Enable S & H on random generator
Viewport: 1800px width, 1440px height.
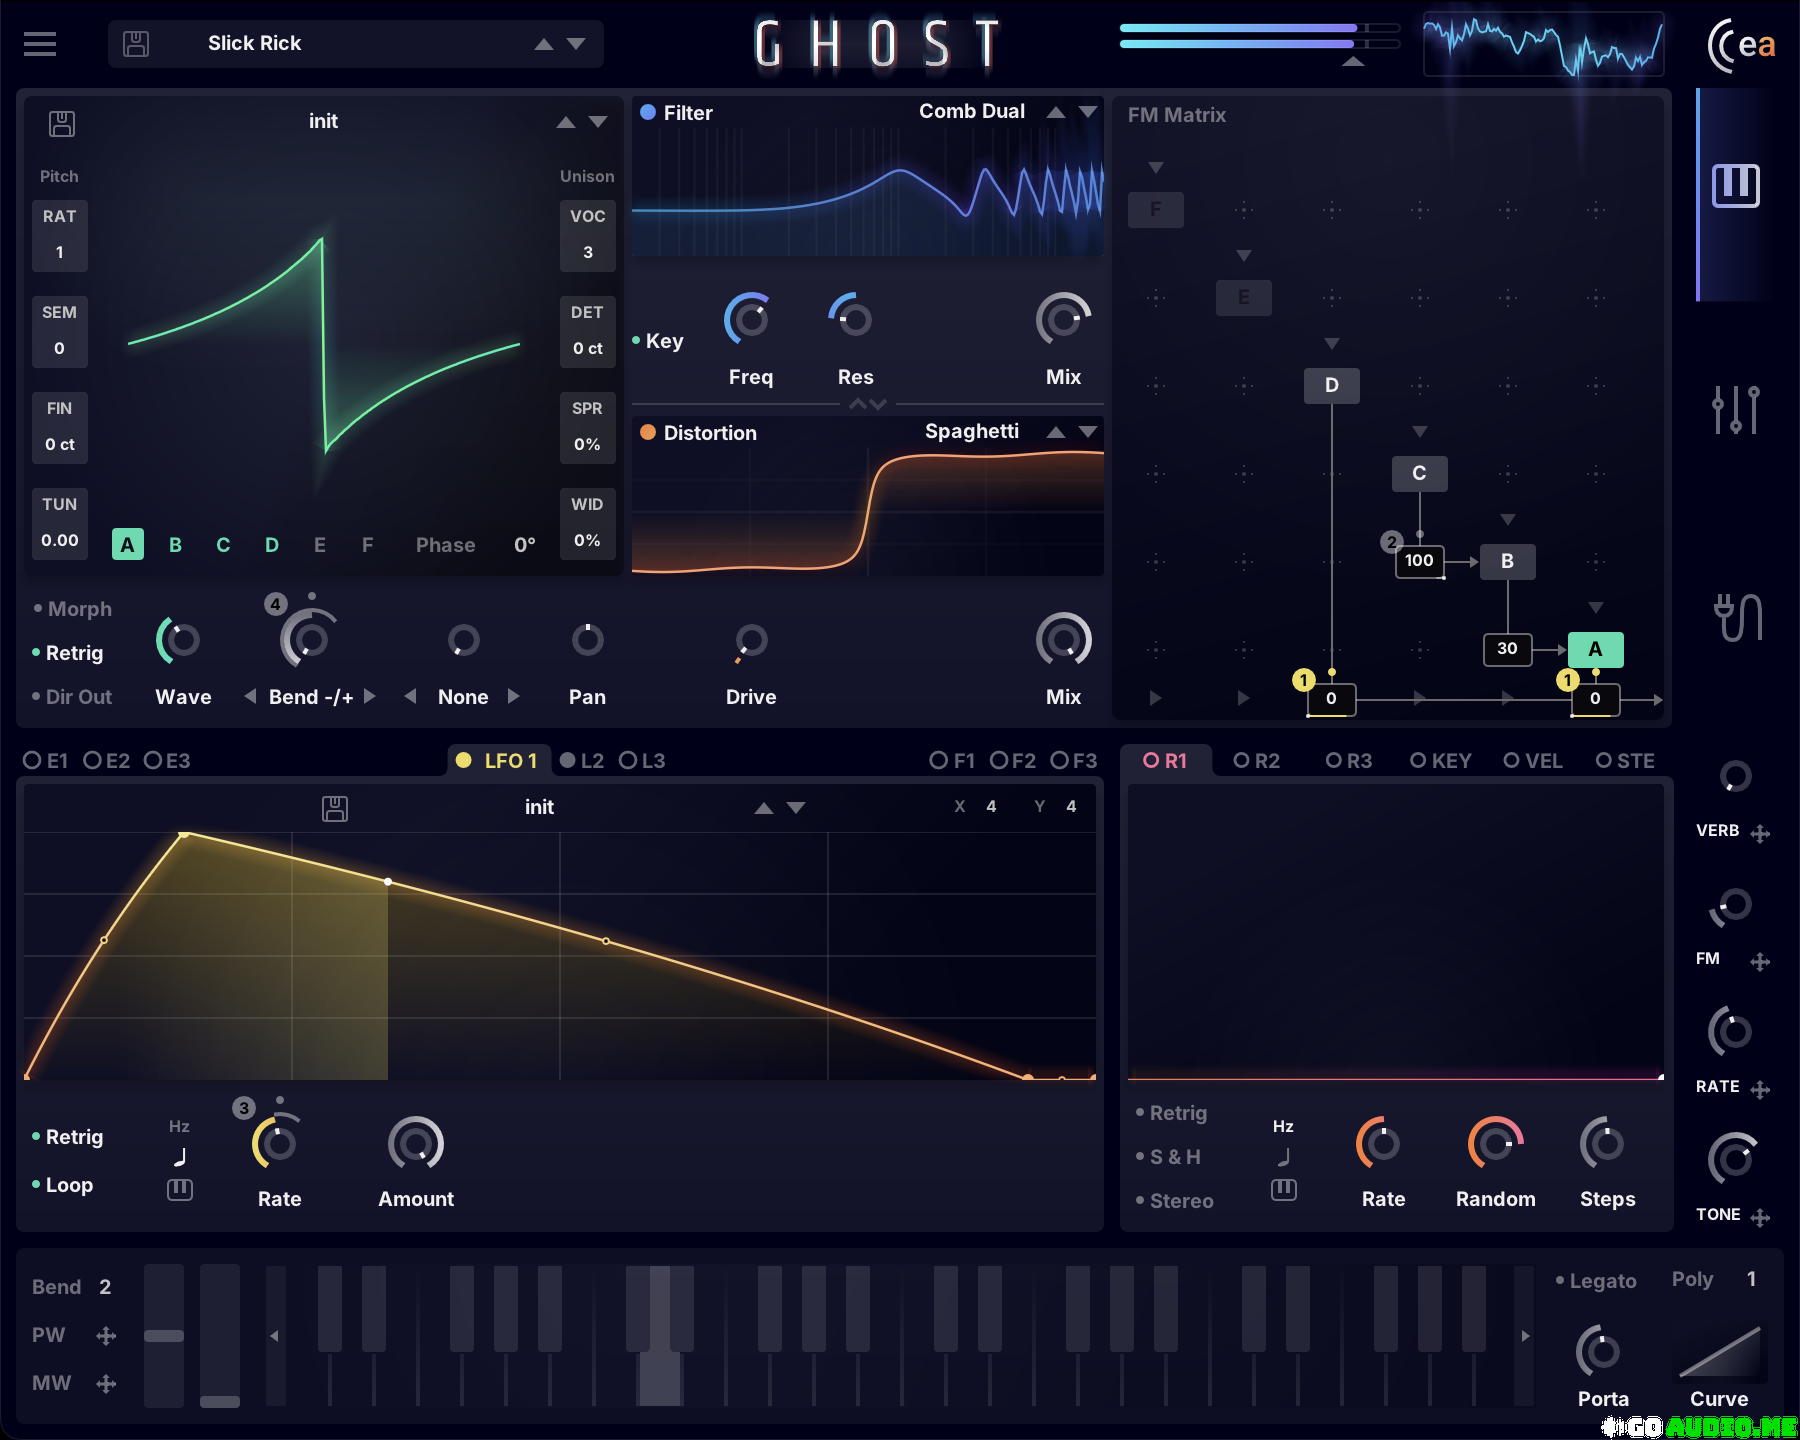click(x=1168, y=1157)
